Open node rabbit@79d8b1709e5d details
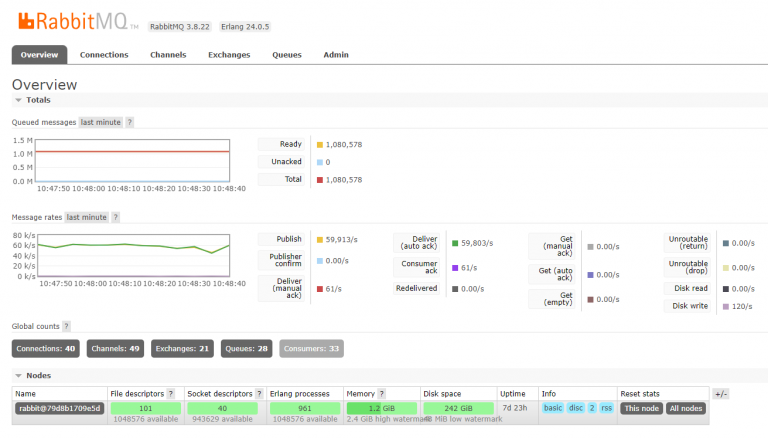768x438 pixels. pos(59,408)
